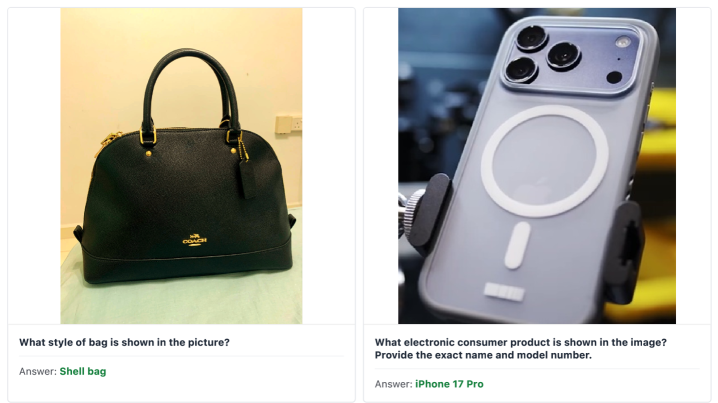Click the white MagSafe alignment bar below ring
The image size is (718, 403).
point(517,245)
